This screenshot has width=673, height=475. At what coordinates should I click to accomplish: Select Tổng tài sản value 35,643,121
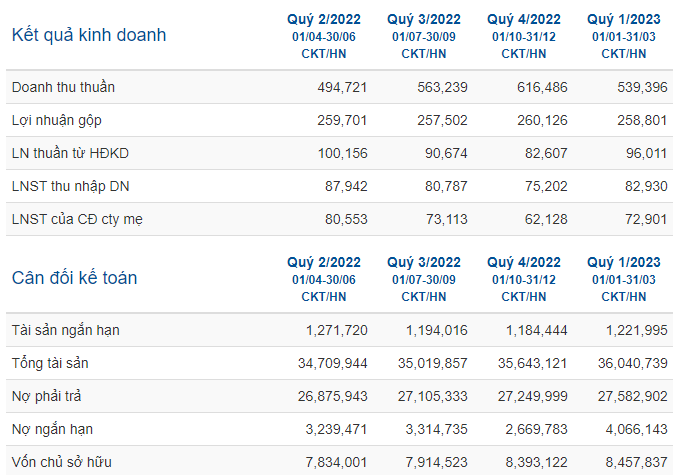click(x=533, y=363)
